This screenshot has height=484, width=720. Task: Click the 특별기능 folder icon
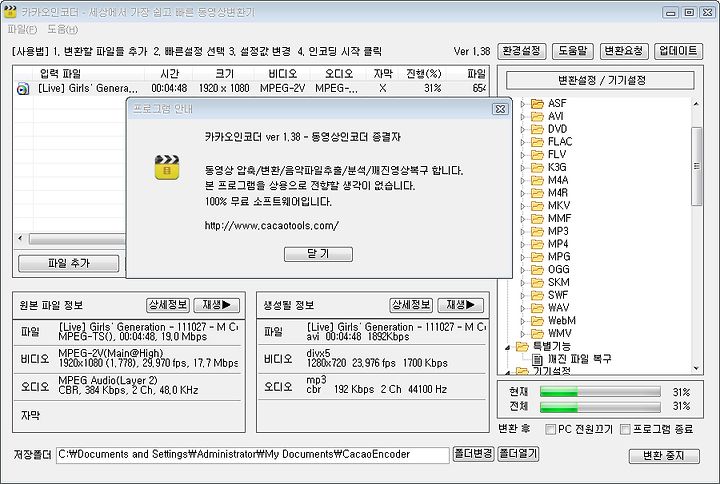(x=522, y=346)
